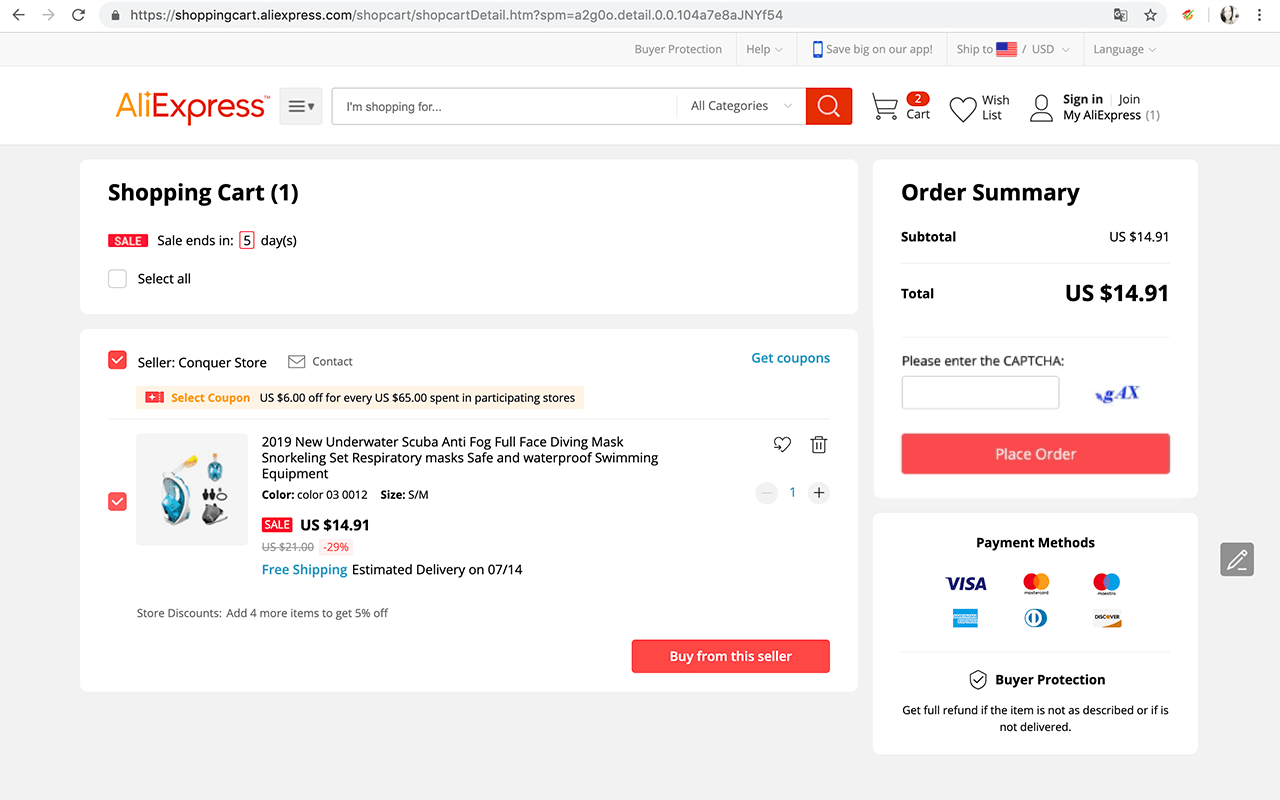Open My AliExpress link
1280x800 pixels.
pos(1102,115)
